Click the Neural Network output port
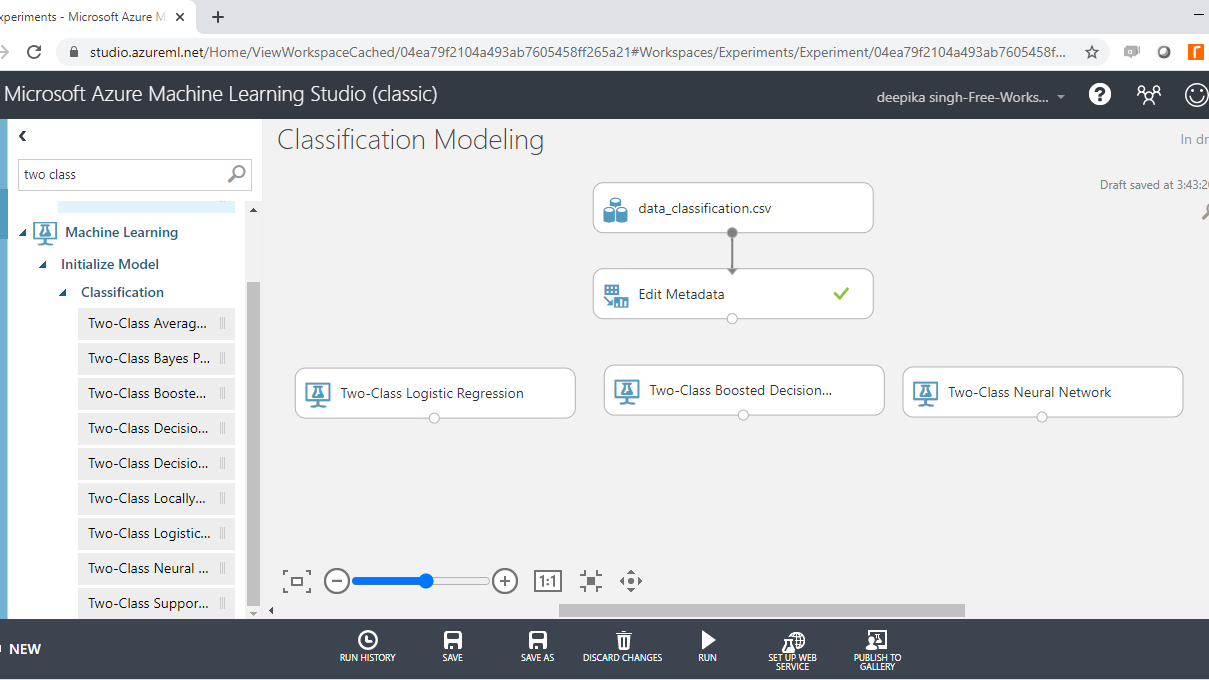The height and width of the screenshot is (680, 1209). tap(1042, 417)
